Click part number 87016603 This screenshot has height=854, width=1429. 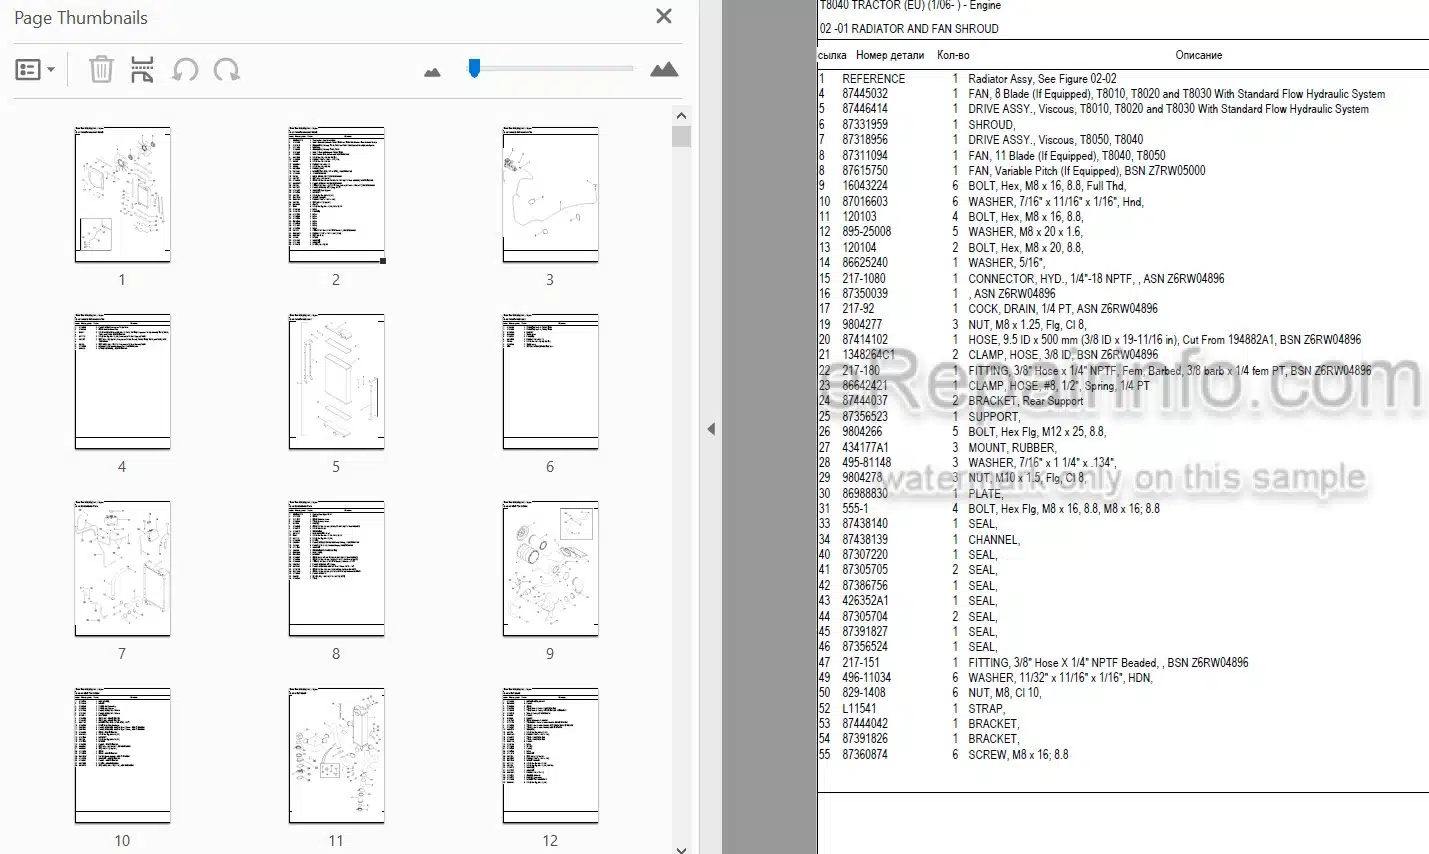[865, 202]
